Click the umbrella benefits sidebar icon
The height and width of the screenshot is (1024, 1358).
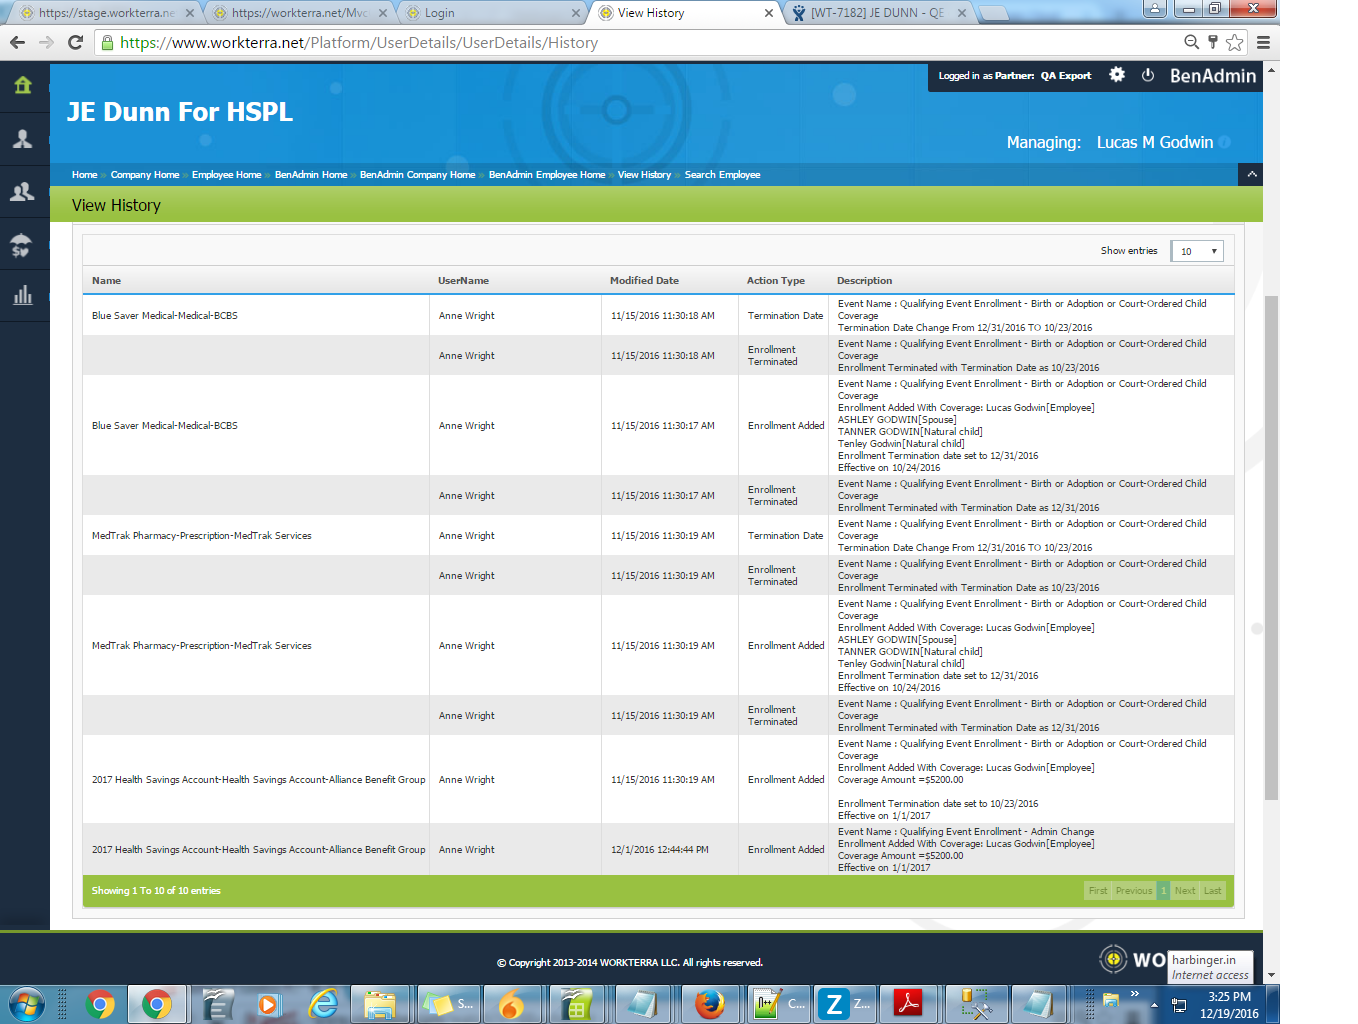23,244
